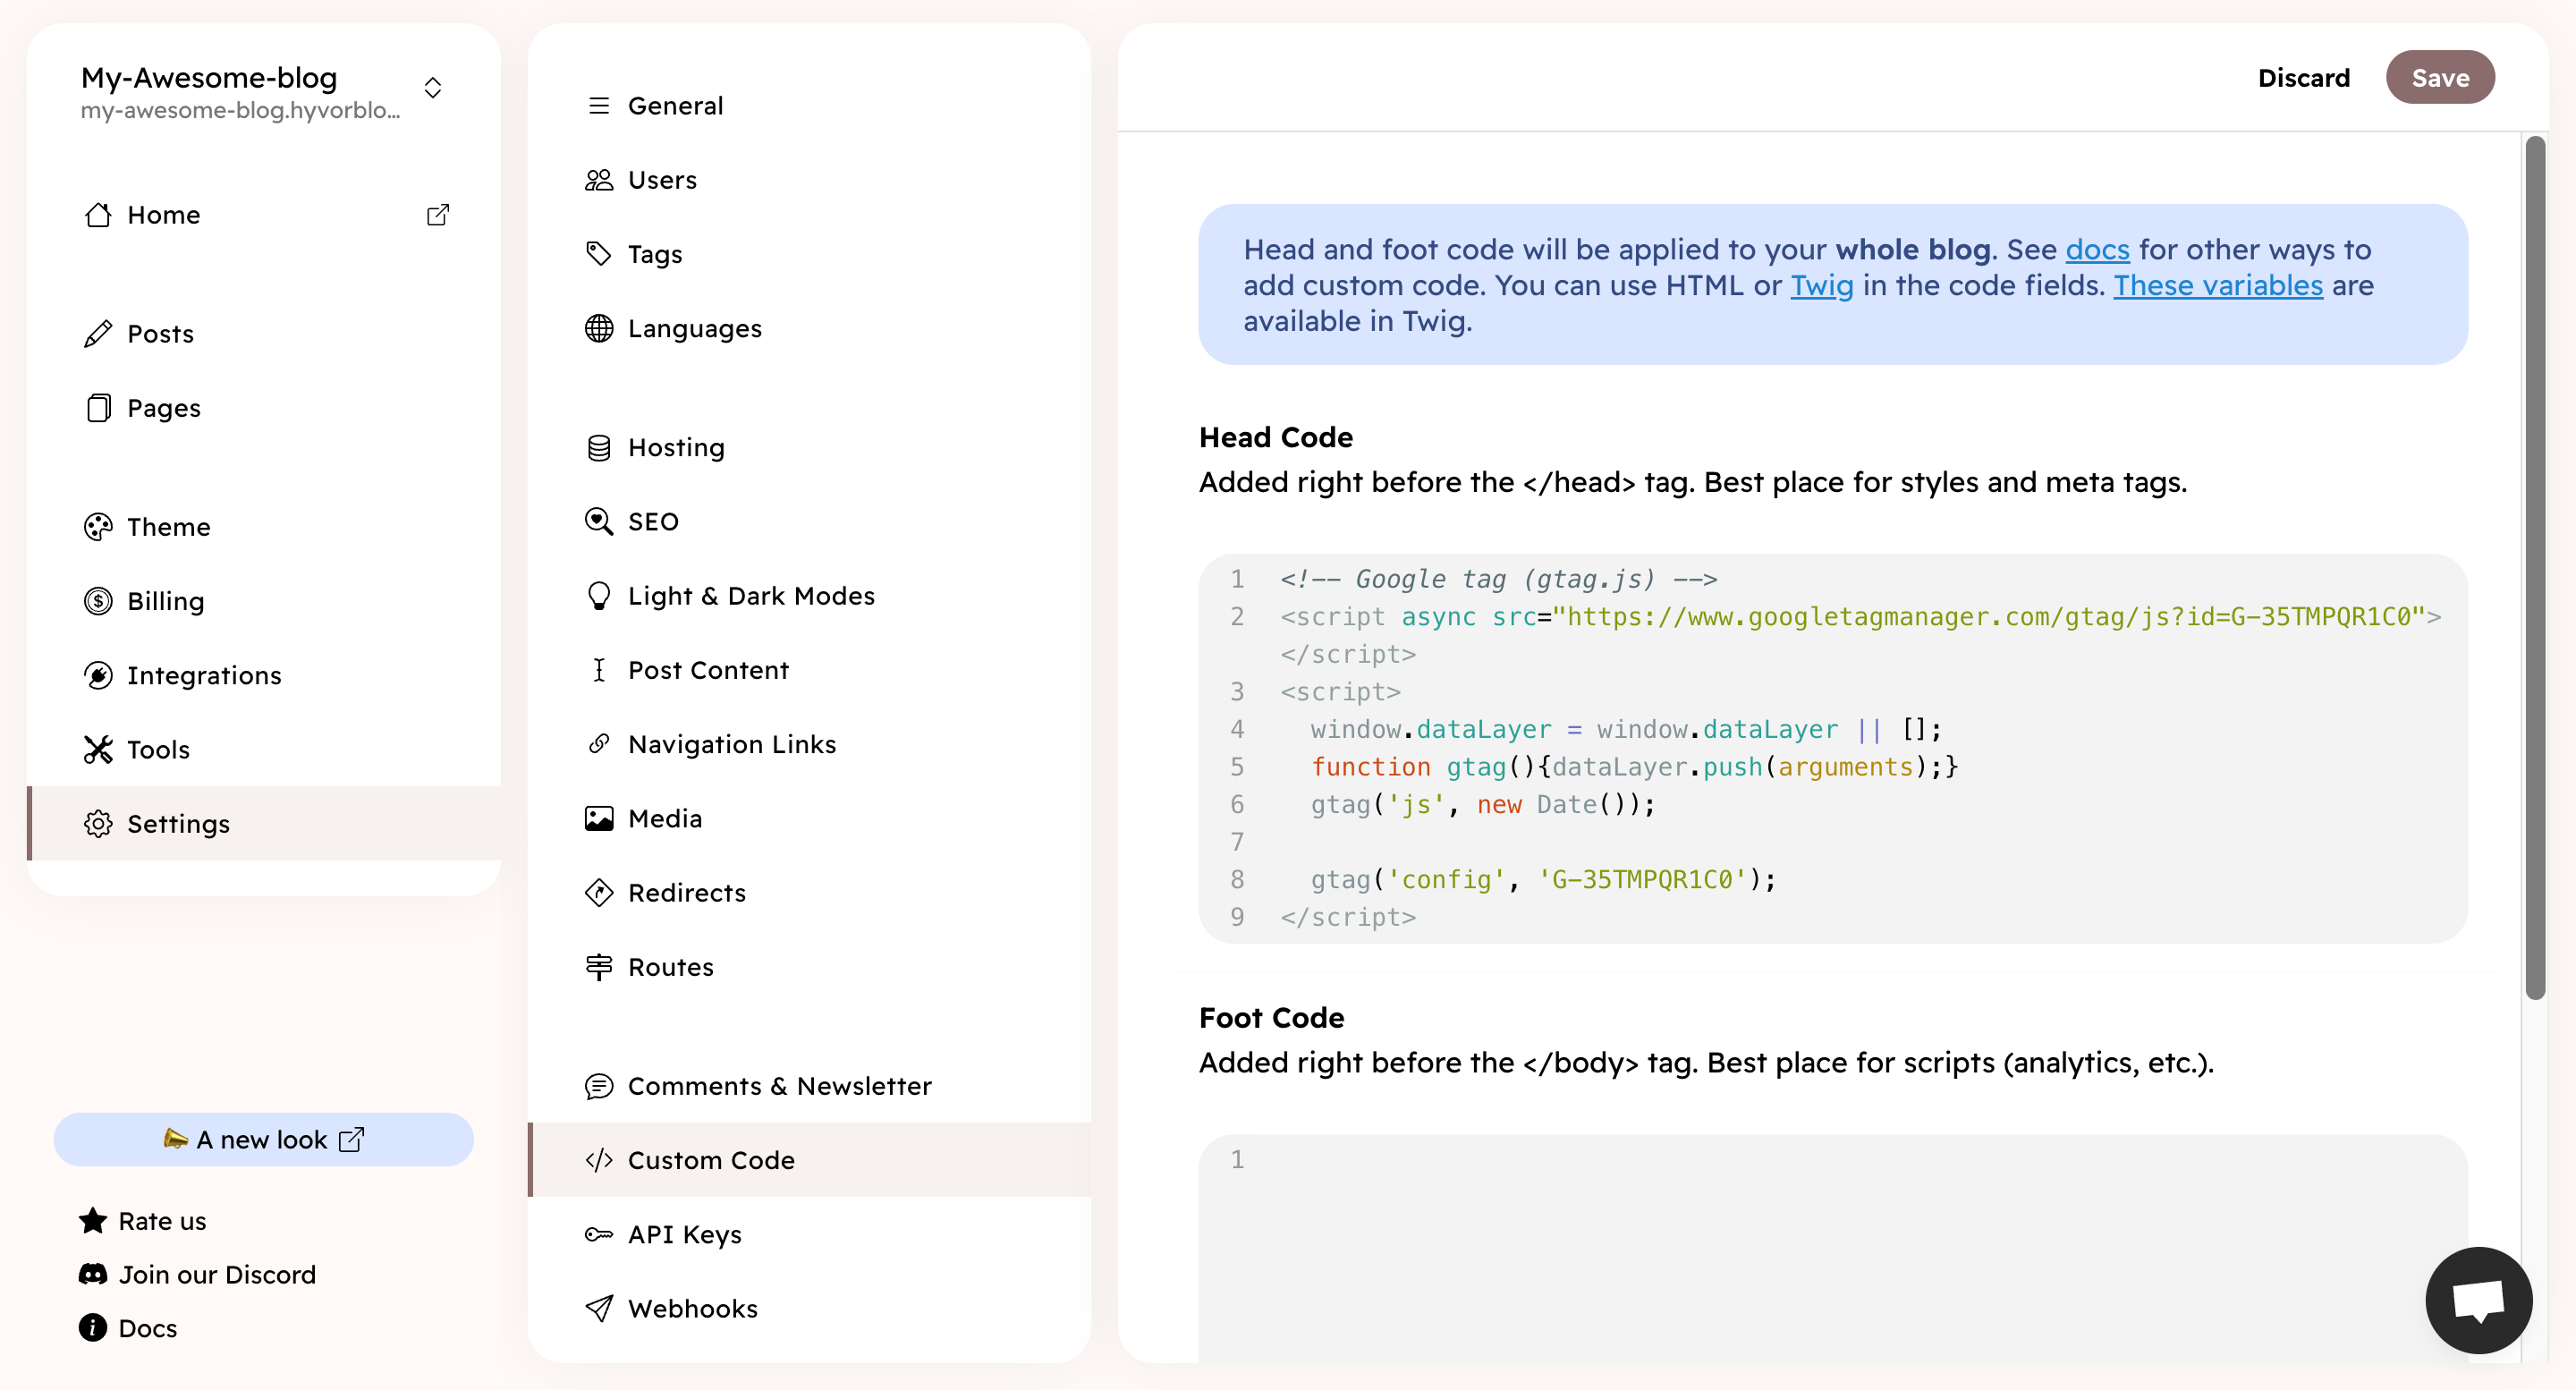Click the Redirects arrow icon
Viewport: 2576px width, 1390px height.
598,892
